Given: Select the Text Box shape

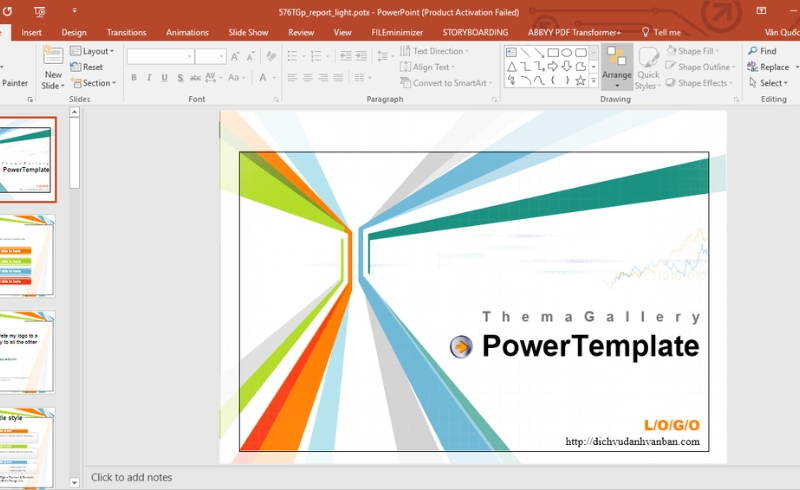Looking at the screenshot, I should [x=511, y=53].
